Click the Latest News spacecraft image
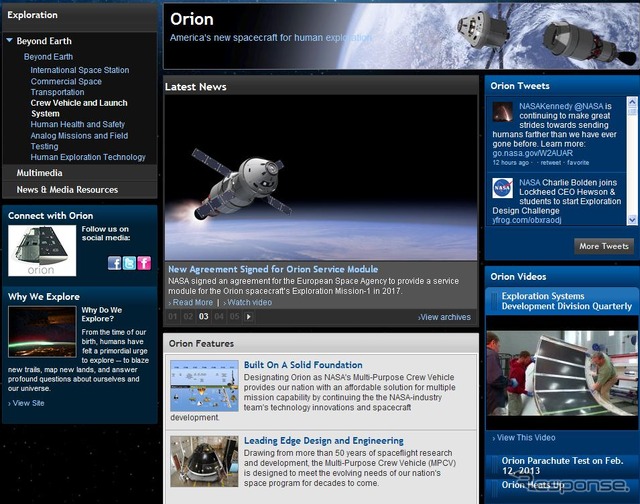This screenshot has width=640, height=504. click(321, 178)
